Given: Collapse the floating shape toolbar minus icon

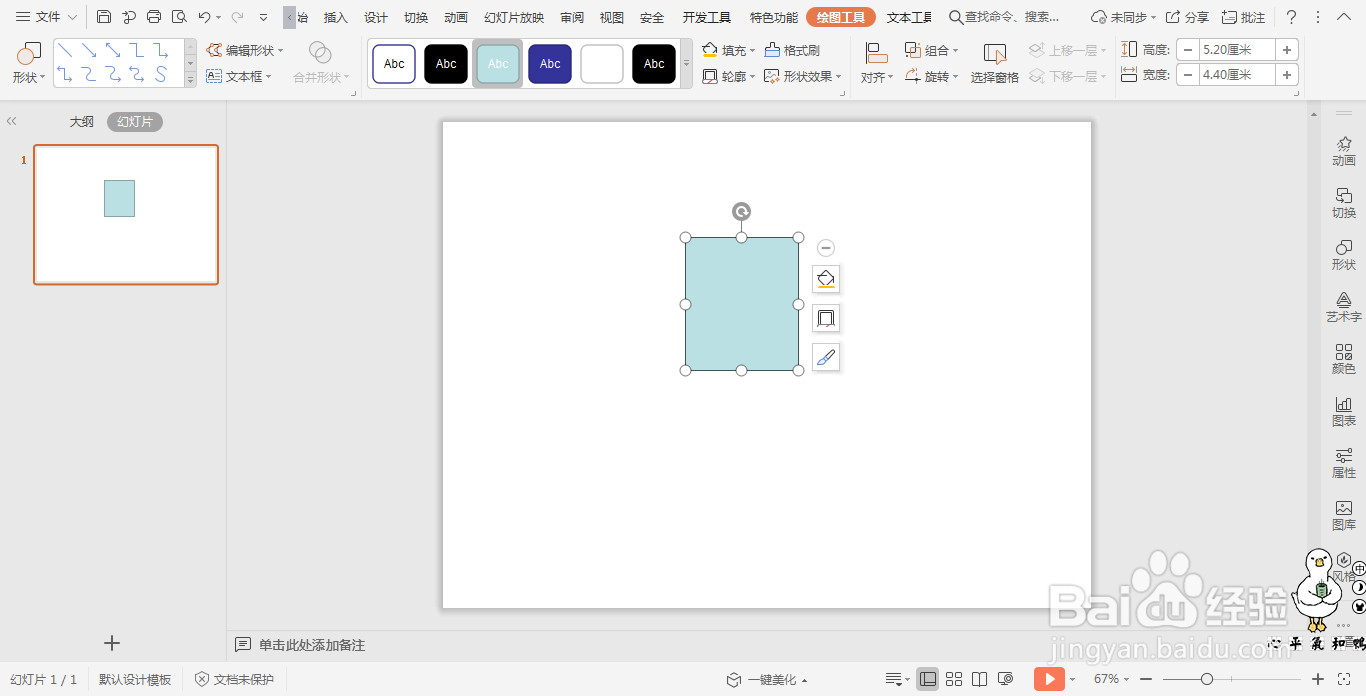Looking at the screenshot, I should (x=826, y=248).
